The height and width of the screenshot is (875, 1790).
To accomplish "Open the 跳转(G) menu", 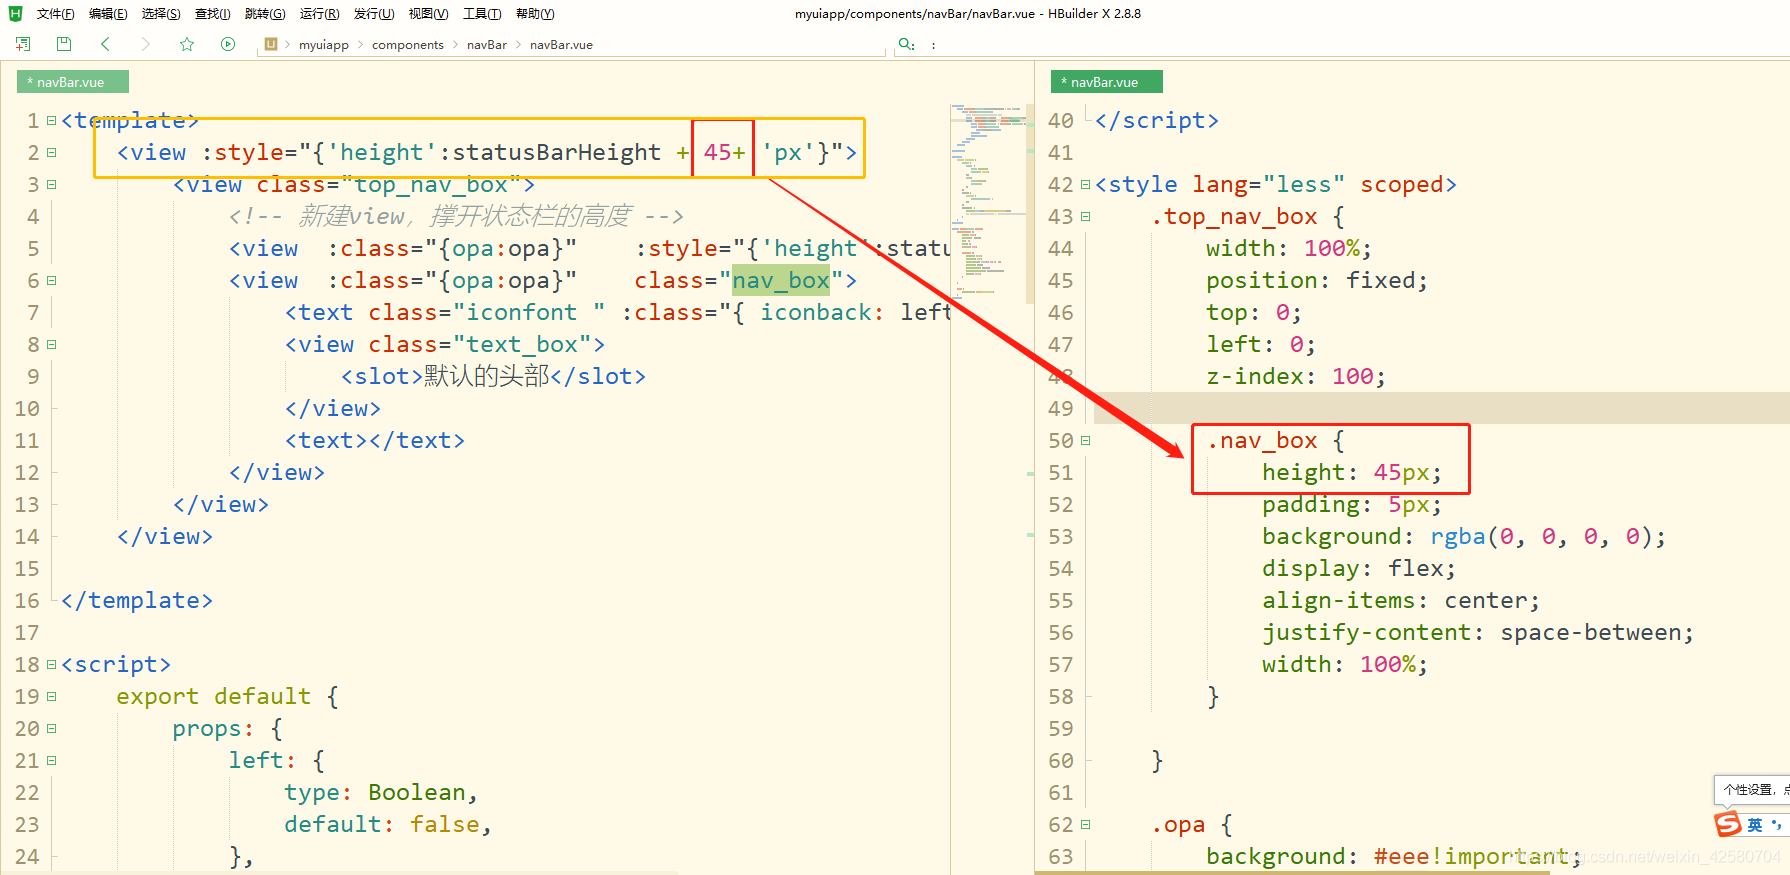I will click(265, 14).
